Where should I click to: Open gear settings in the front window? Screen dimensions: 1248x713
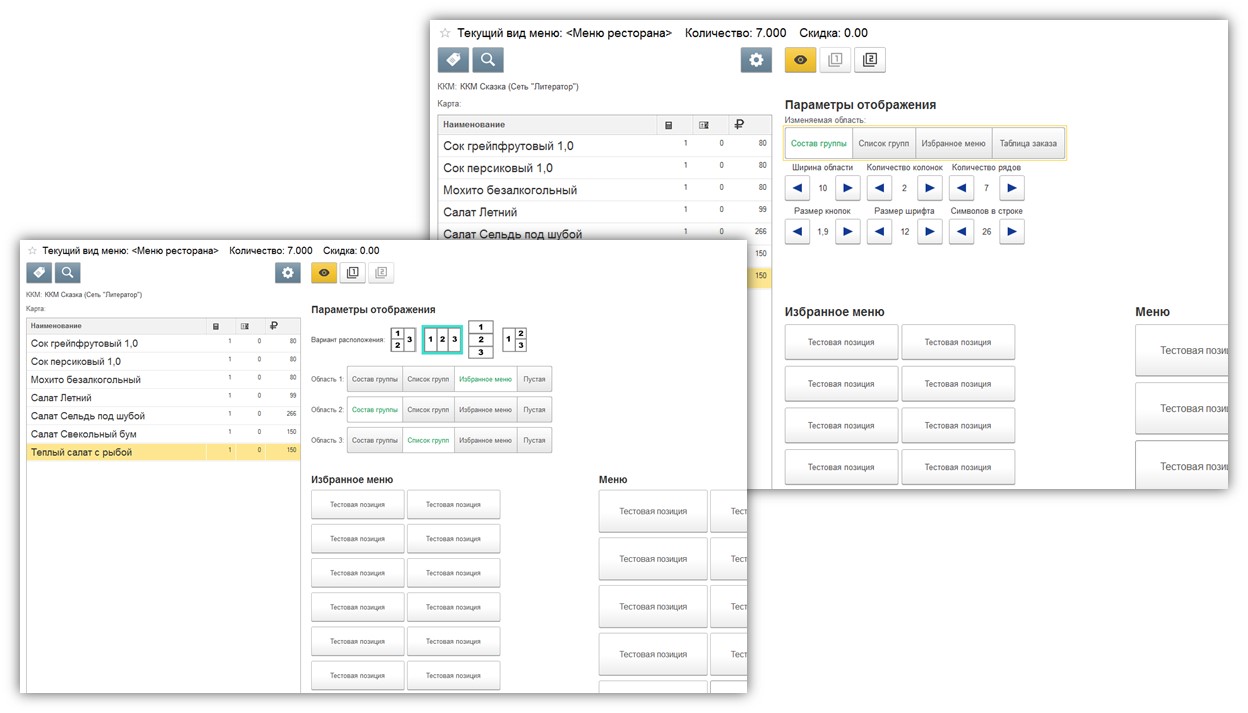coord(288,272)
